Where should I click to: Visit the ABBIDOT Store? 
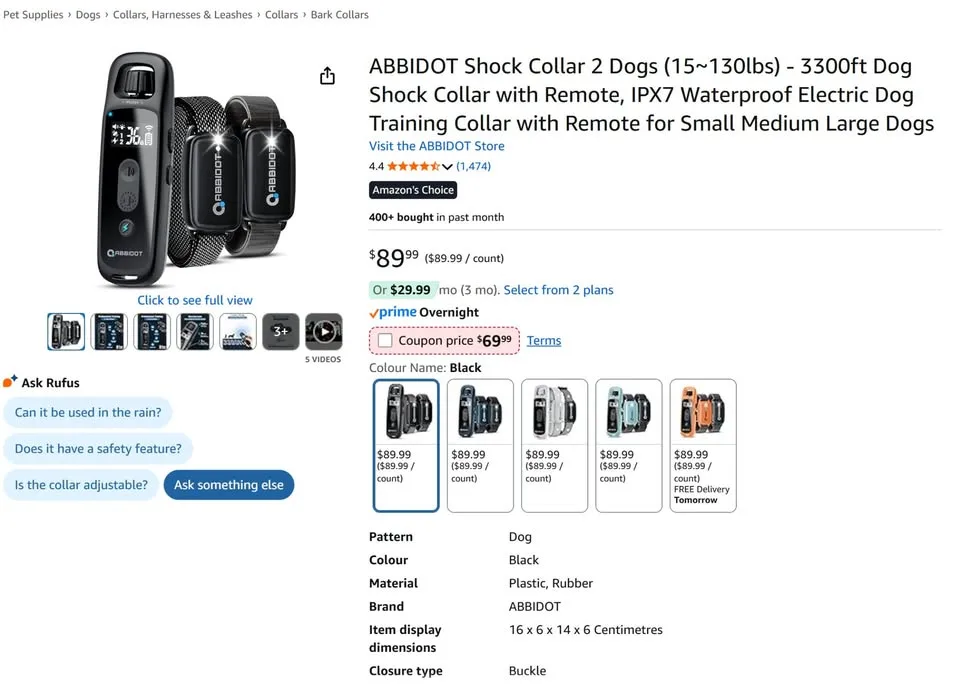[x=435, y=146]
